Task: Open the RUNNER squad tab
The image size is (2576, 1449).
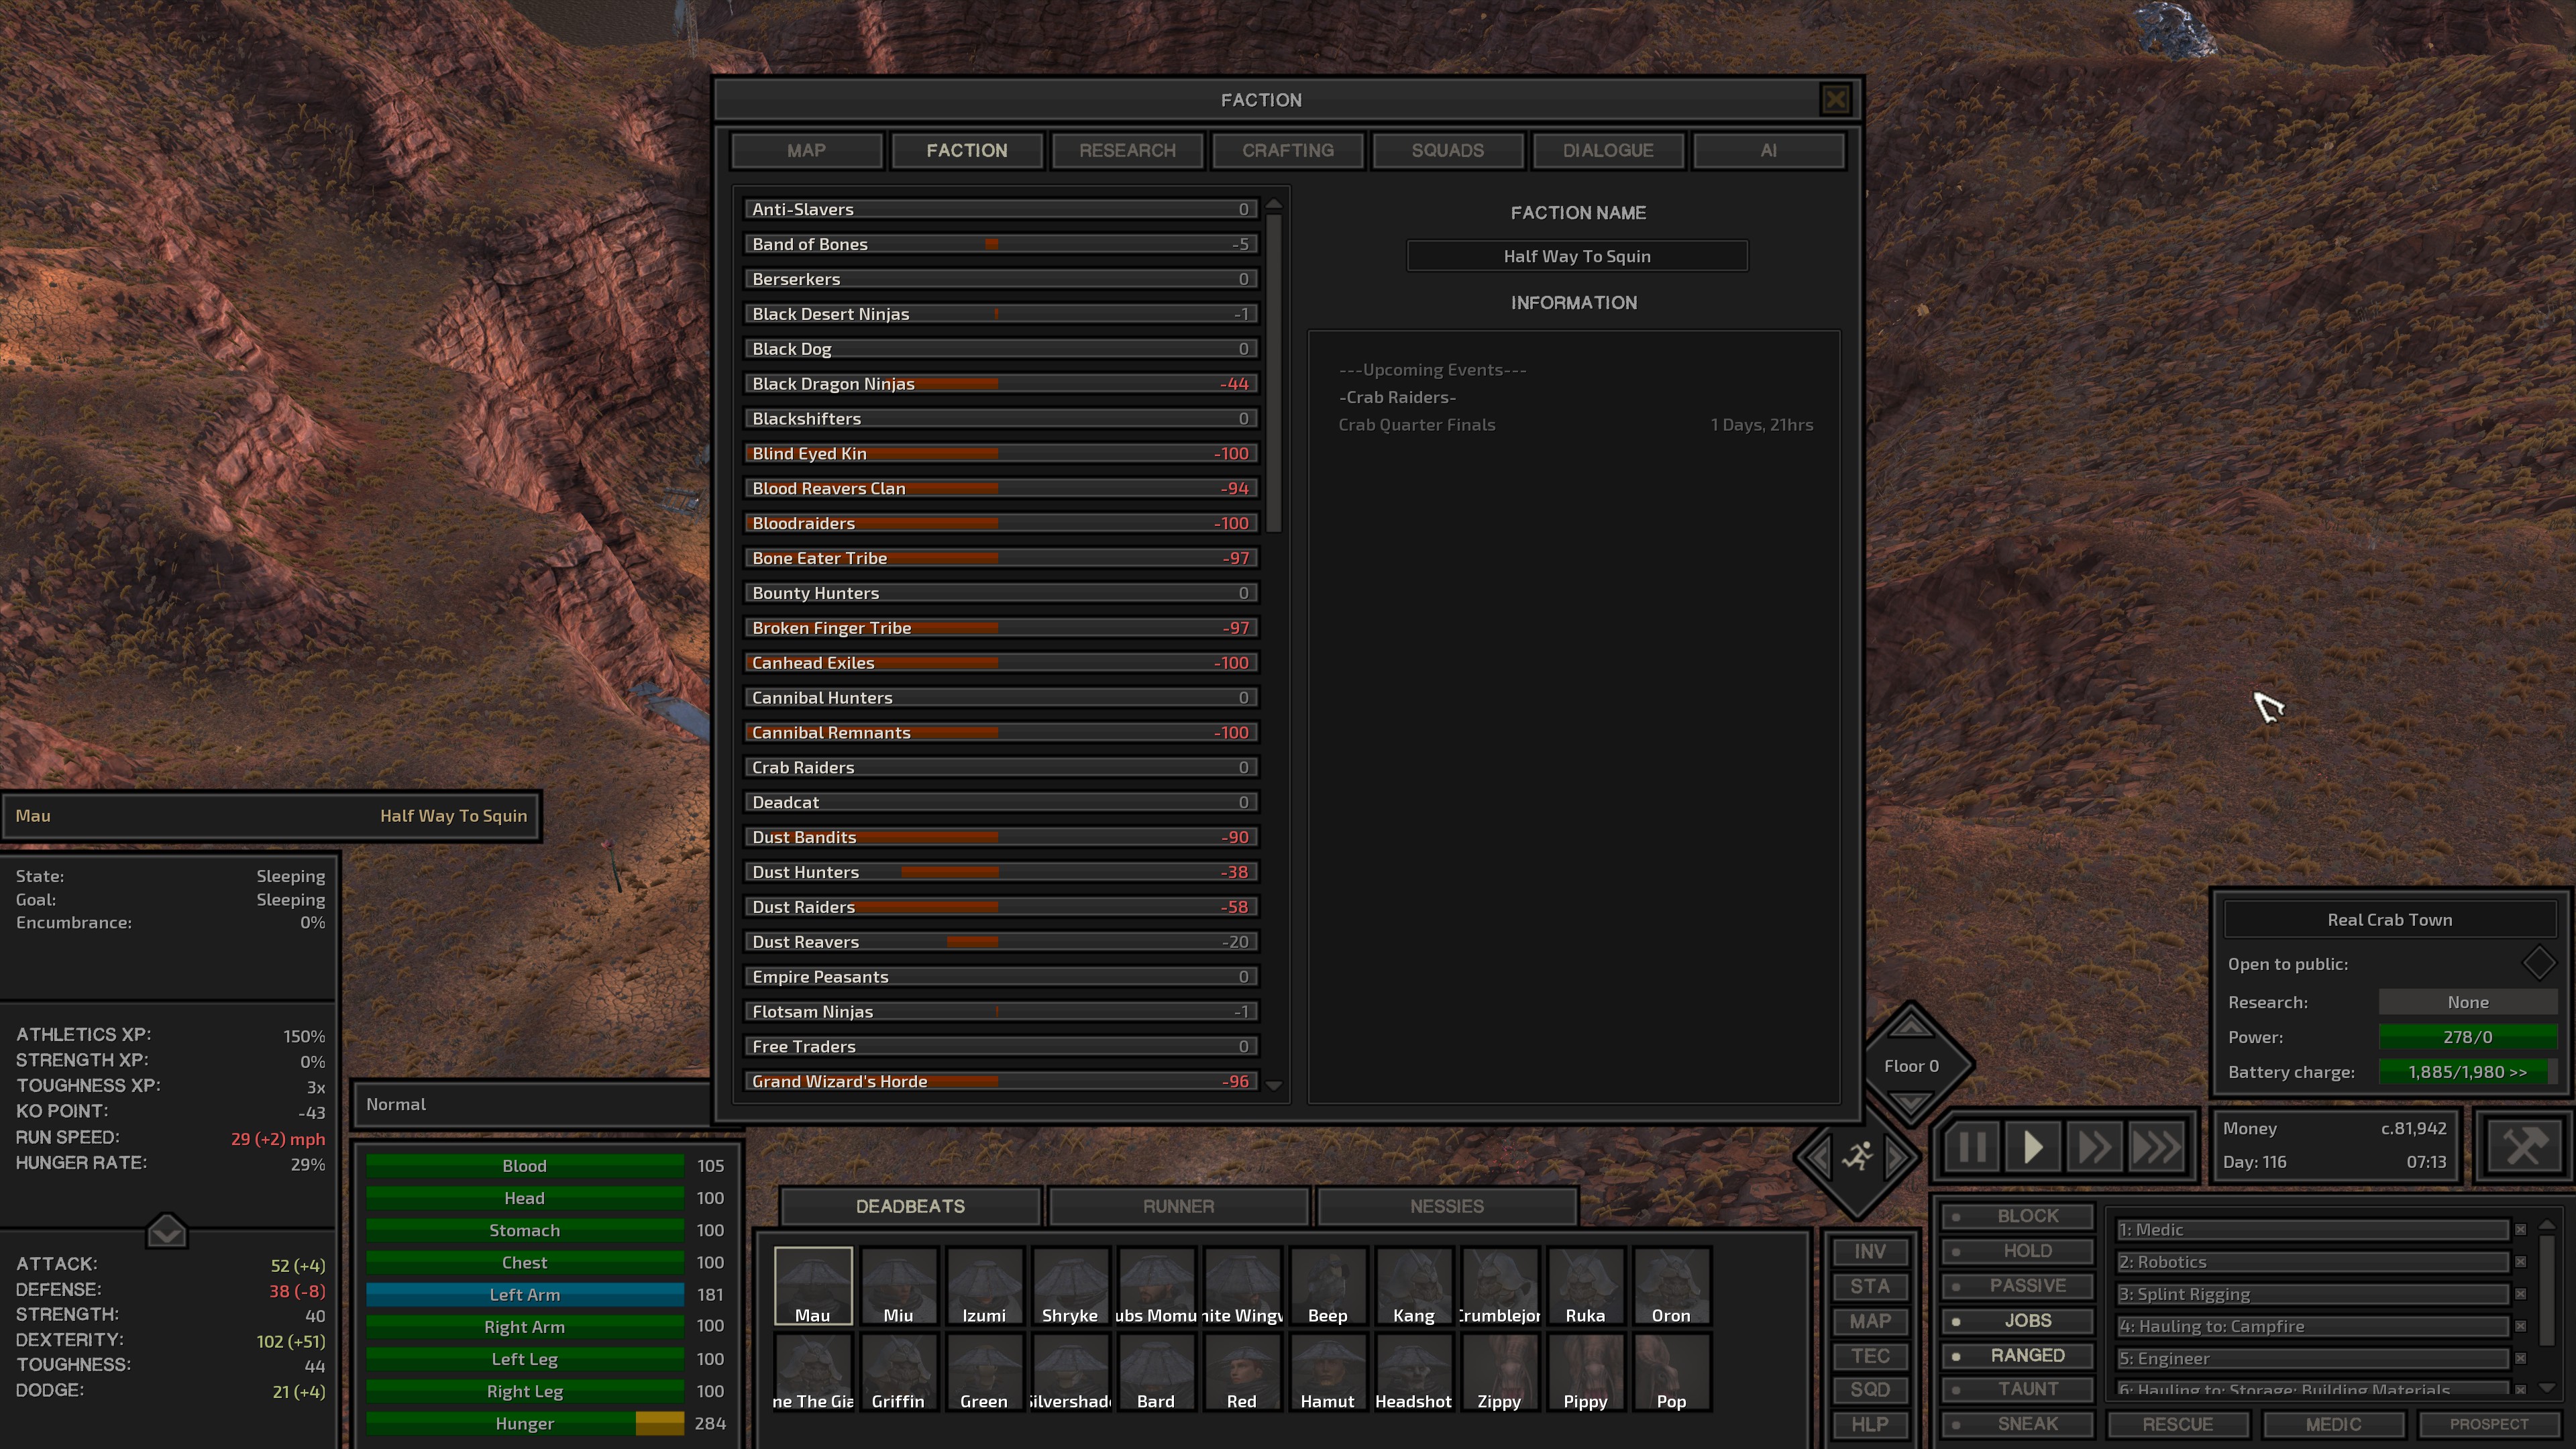Action: [x=1178, y=1206]
